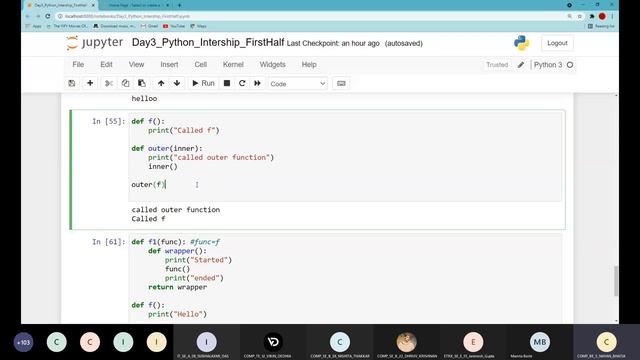
Task: Open the Insert menu
Action: (169, 64)
